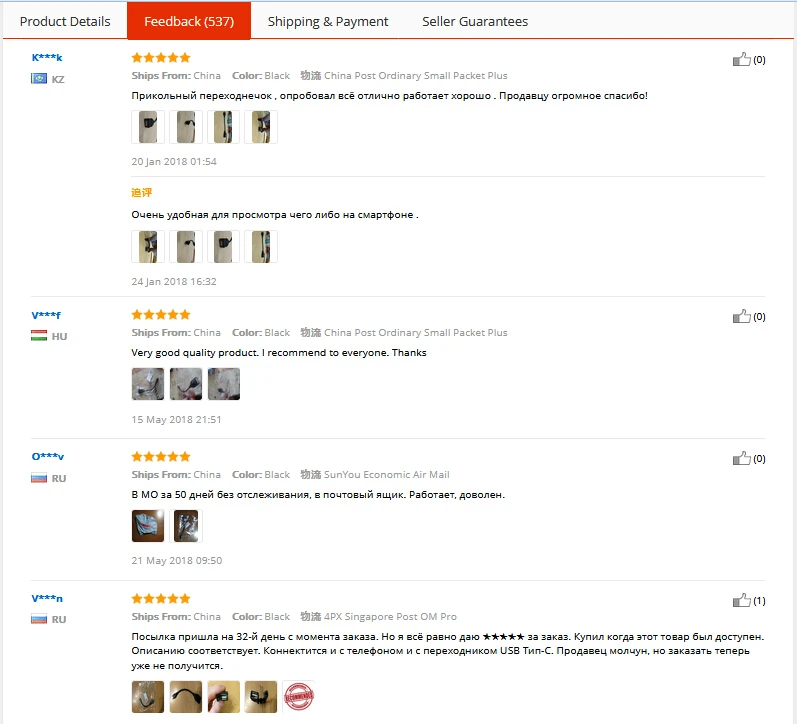
Task: Click thumbs-up icon on O***v's review
Action: tap(741, 459)
